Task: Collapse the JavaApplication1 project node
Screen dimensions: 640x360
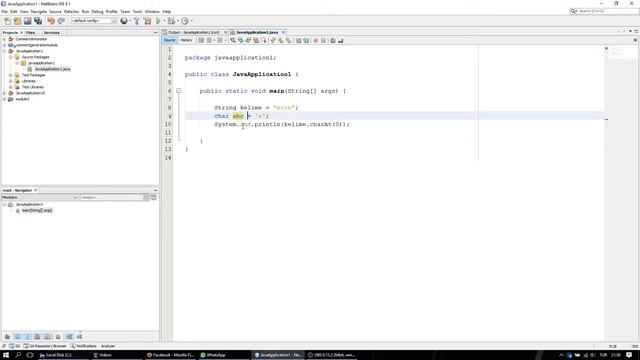Action: [x=4, y=51]
